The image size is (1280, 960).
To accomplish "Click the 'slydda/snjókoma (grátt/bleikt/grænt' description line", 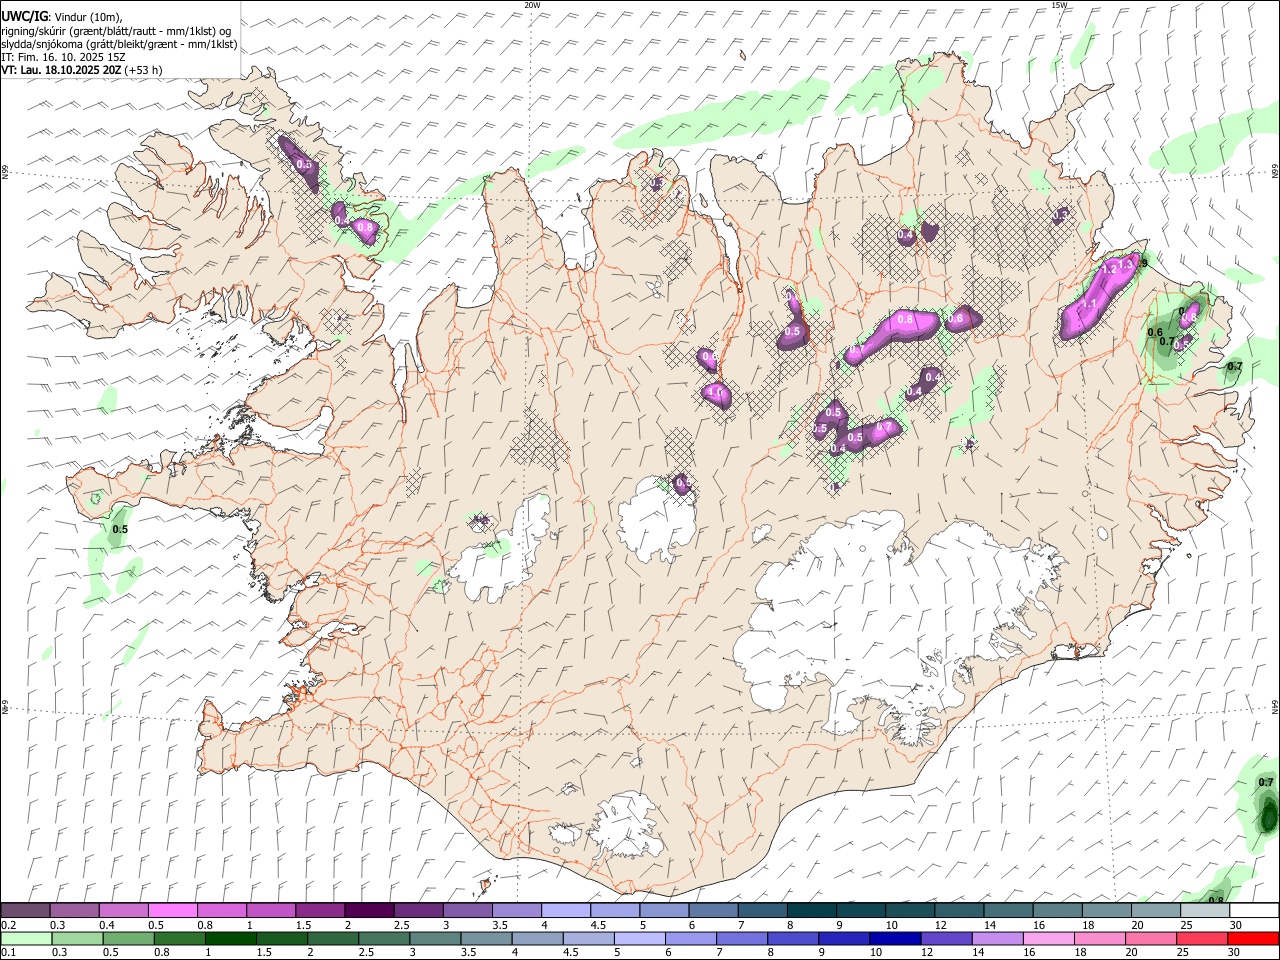I will pos(119,44).
